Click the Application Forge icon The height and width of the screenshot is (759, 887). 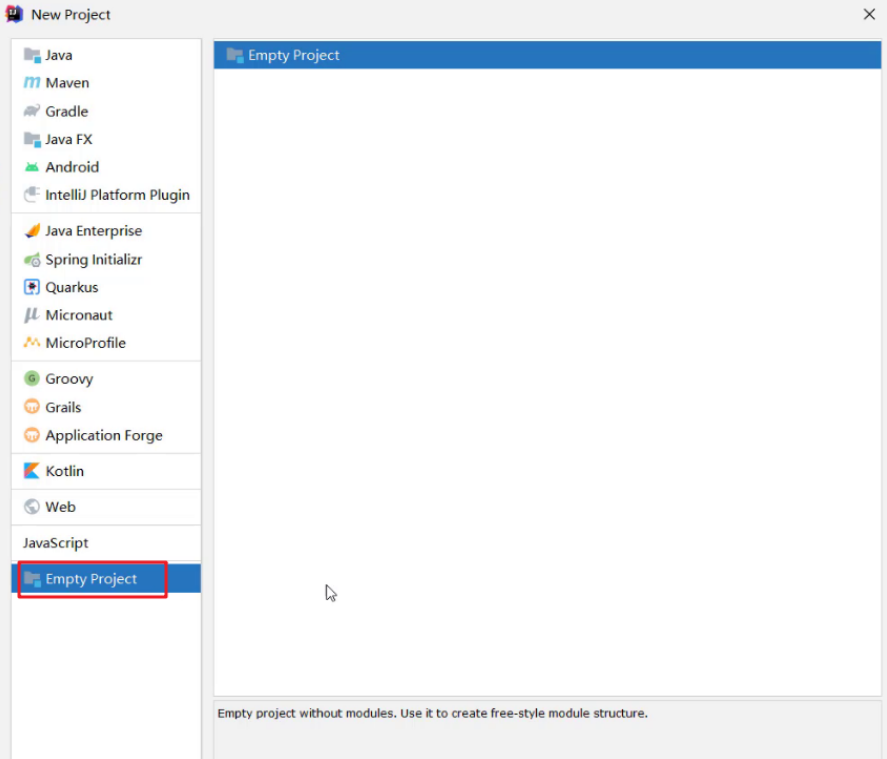coord(32,435)
